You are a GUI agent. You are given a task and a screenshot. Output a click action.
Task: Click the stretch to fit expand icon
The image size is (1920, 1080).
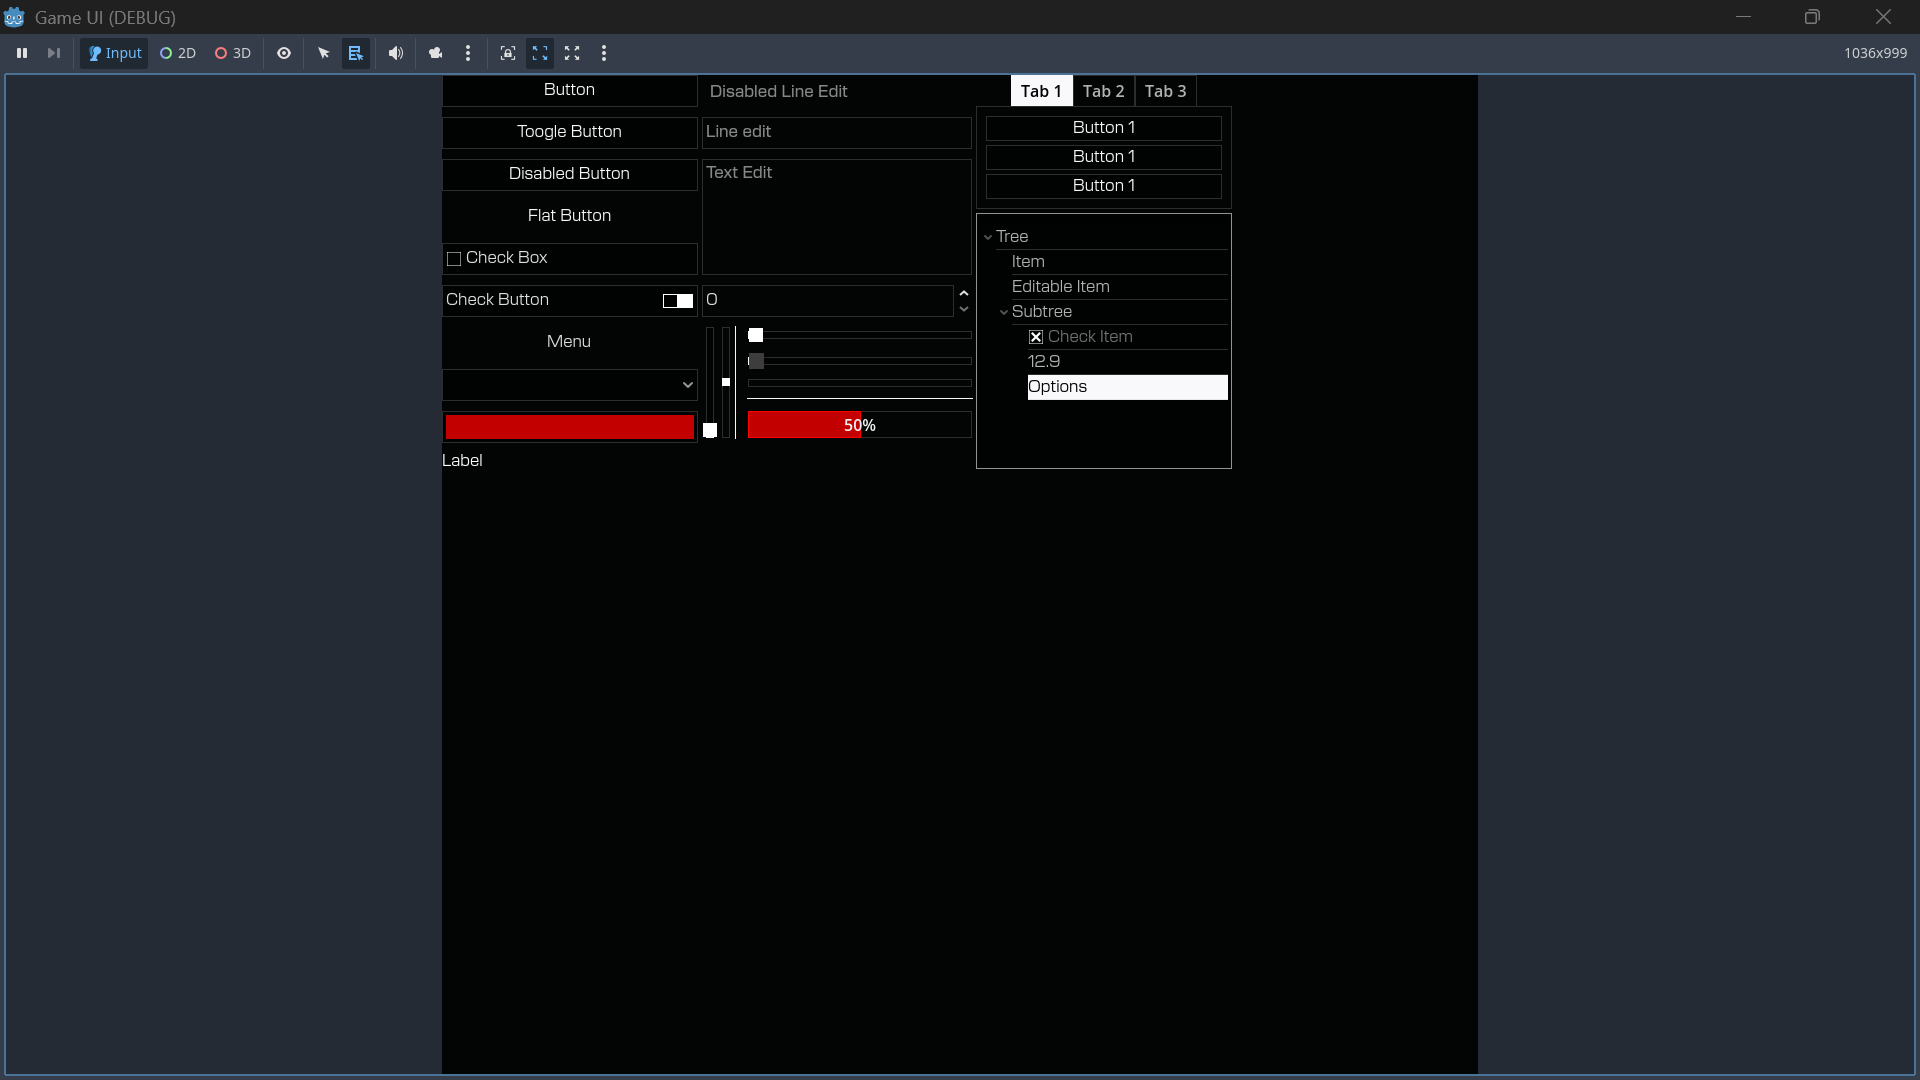click(x=572, y=53)
